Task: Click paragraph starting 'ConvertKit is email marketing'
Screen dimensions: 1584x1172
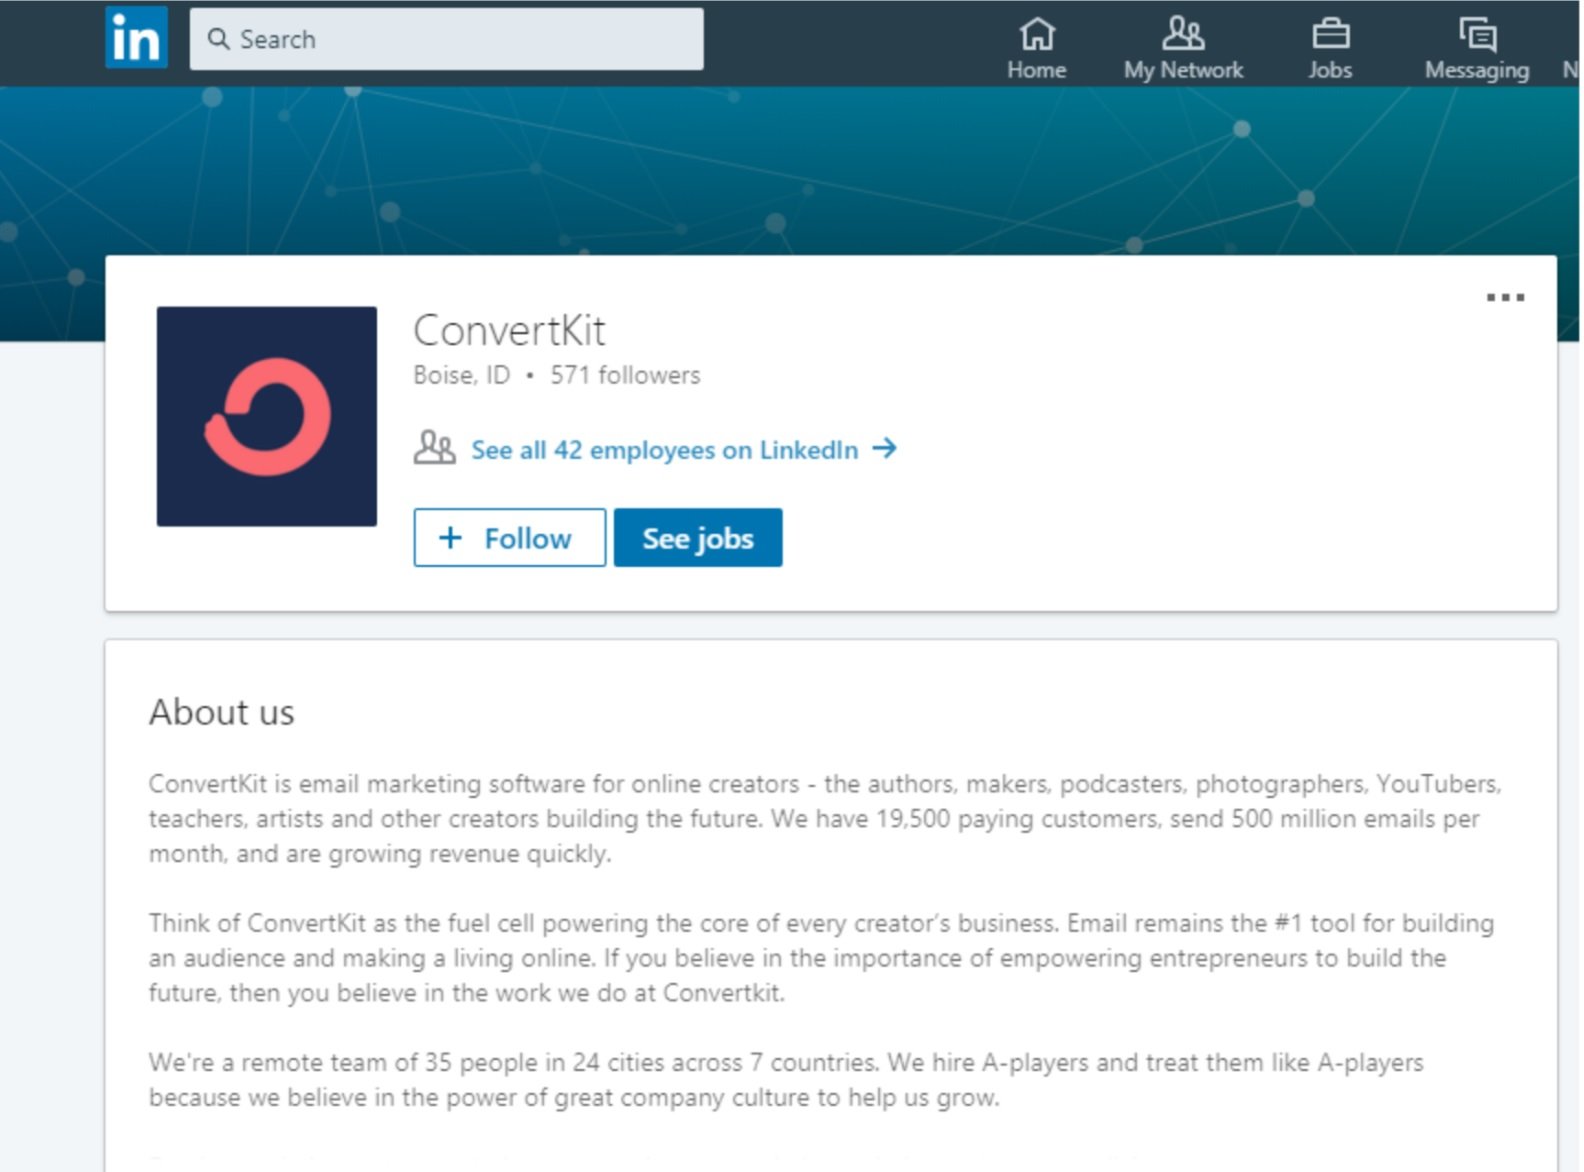Action: point(825,818)
